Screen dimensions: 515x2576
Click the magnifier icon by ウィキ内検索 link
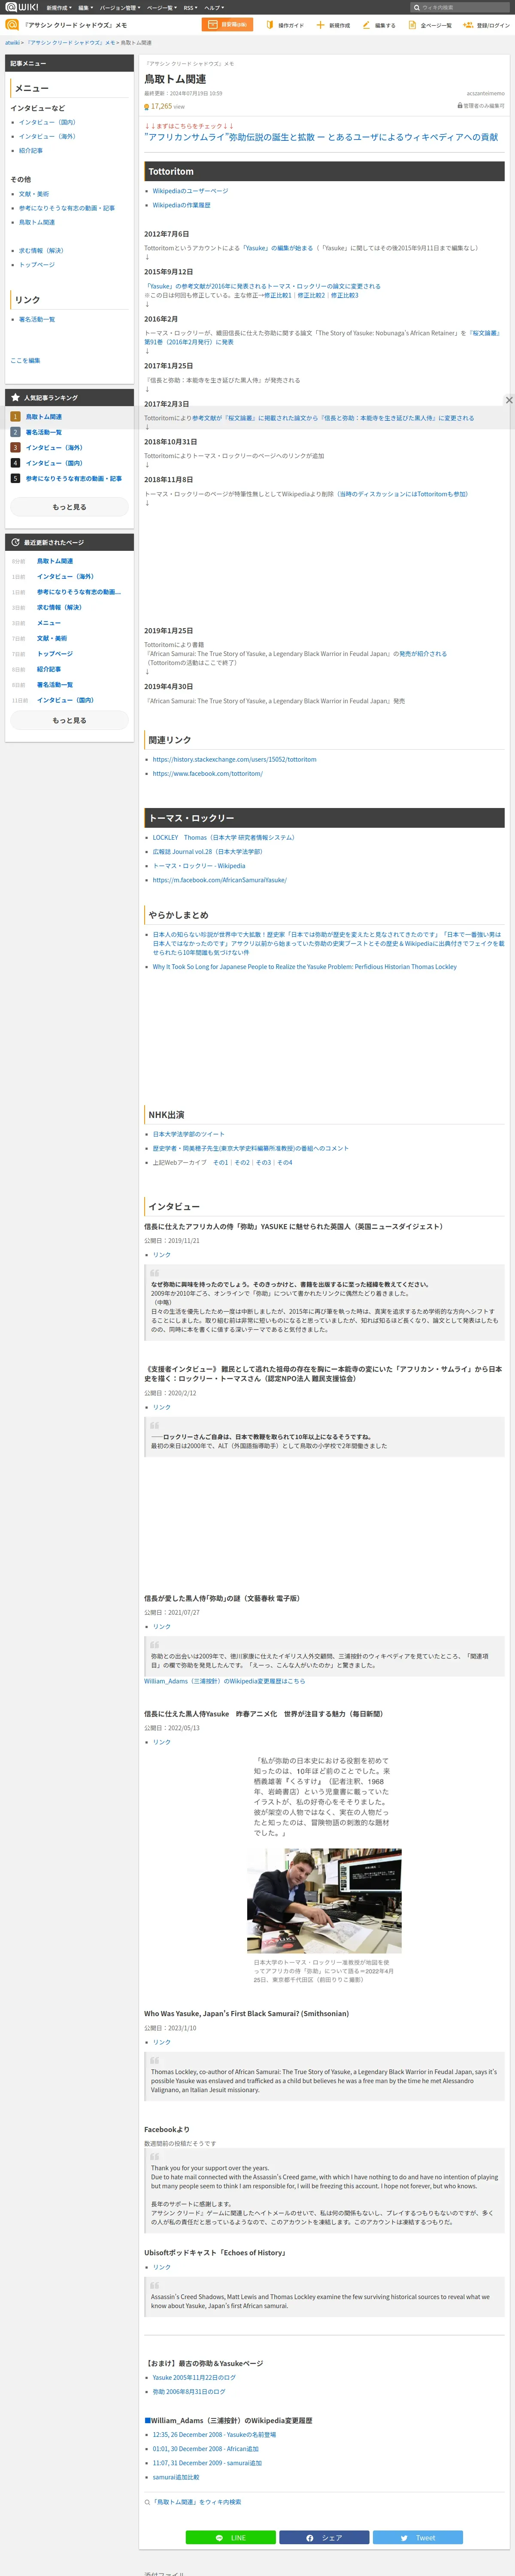pyautogui.click(x=147, y=2502)
